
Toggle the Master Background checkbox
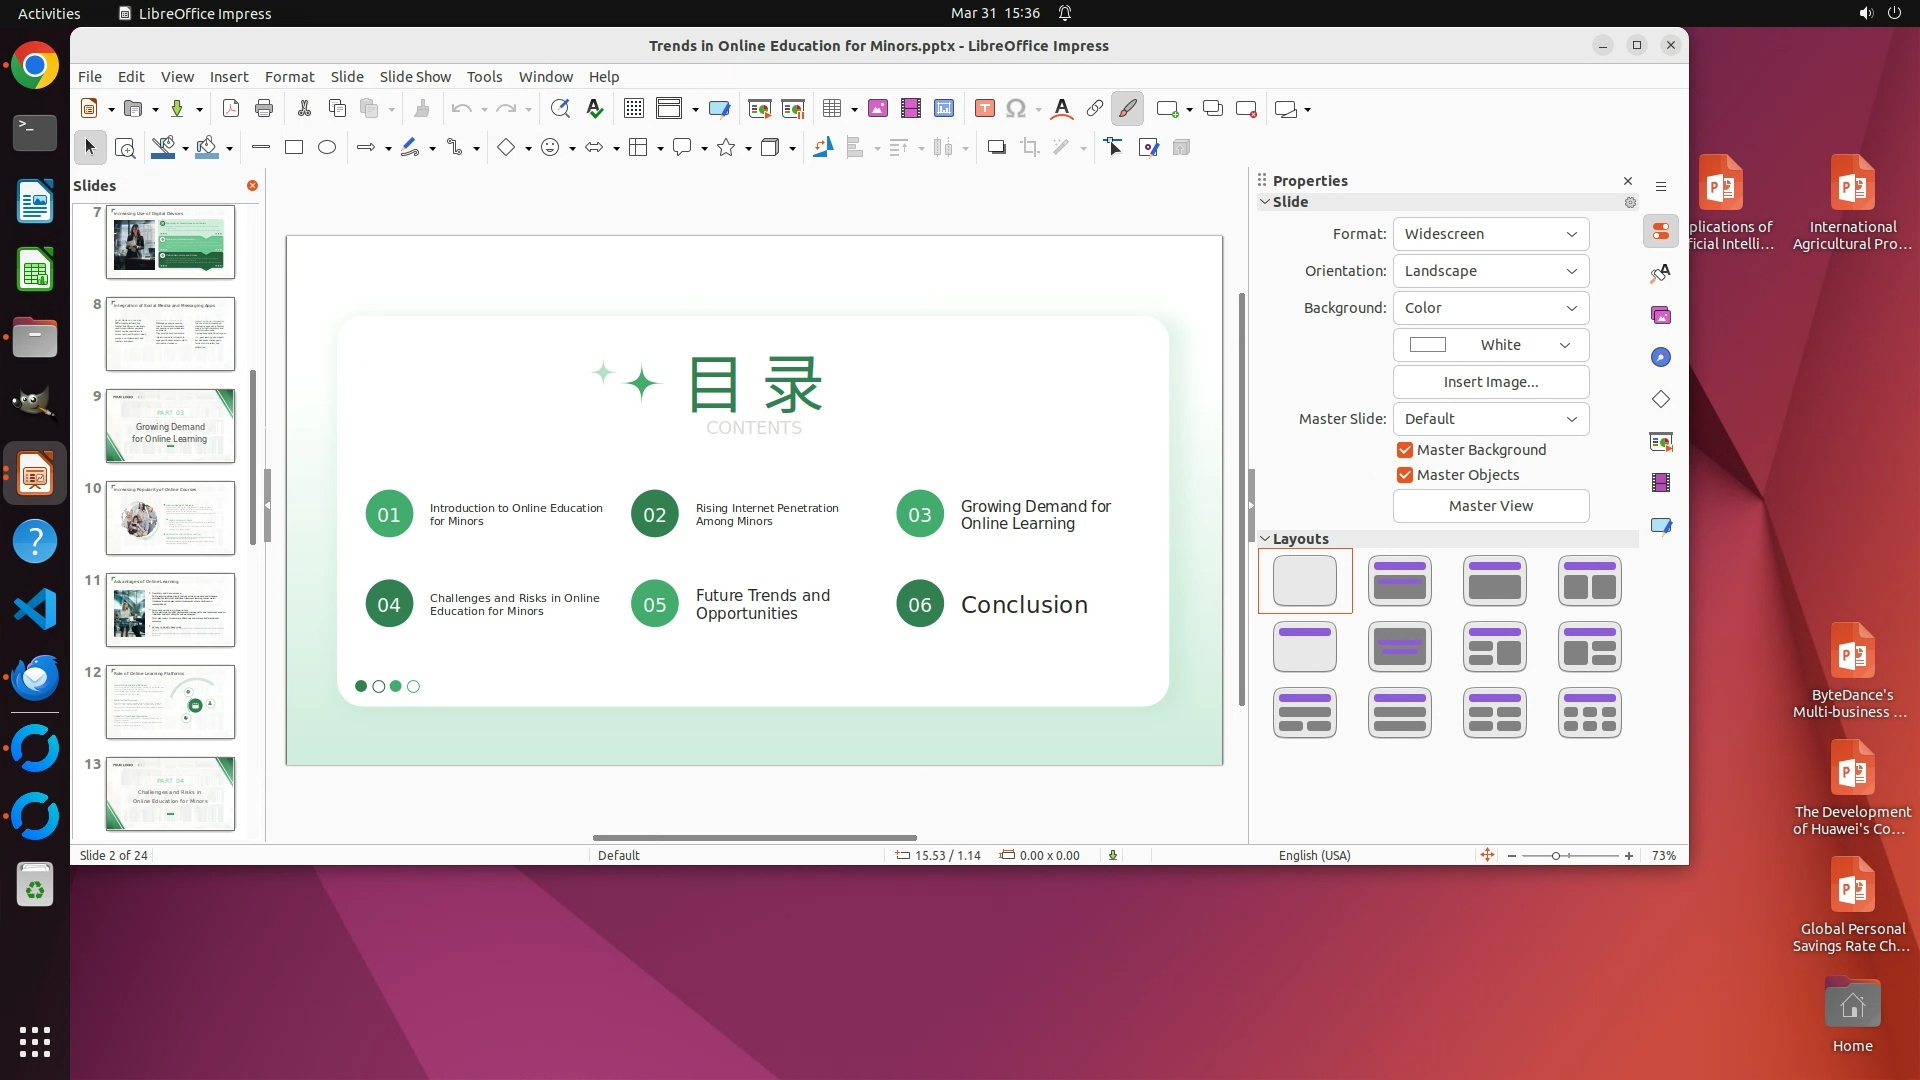pyautogui.click(x=1405, y=450)
